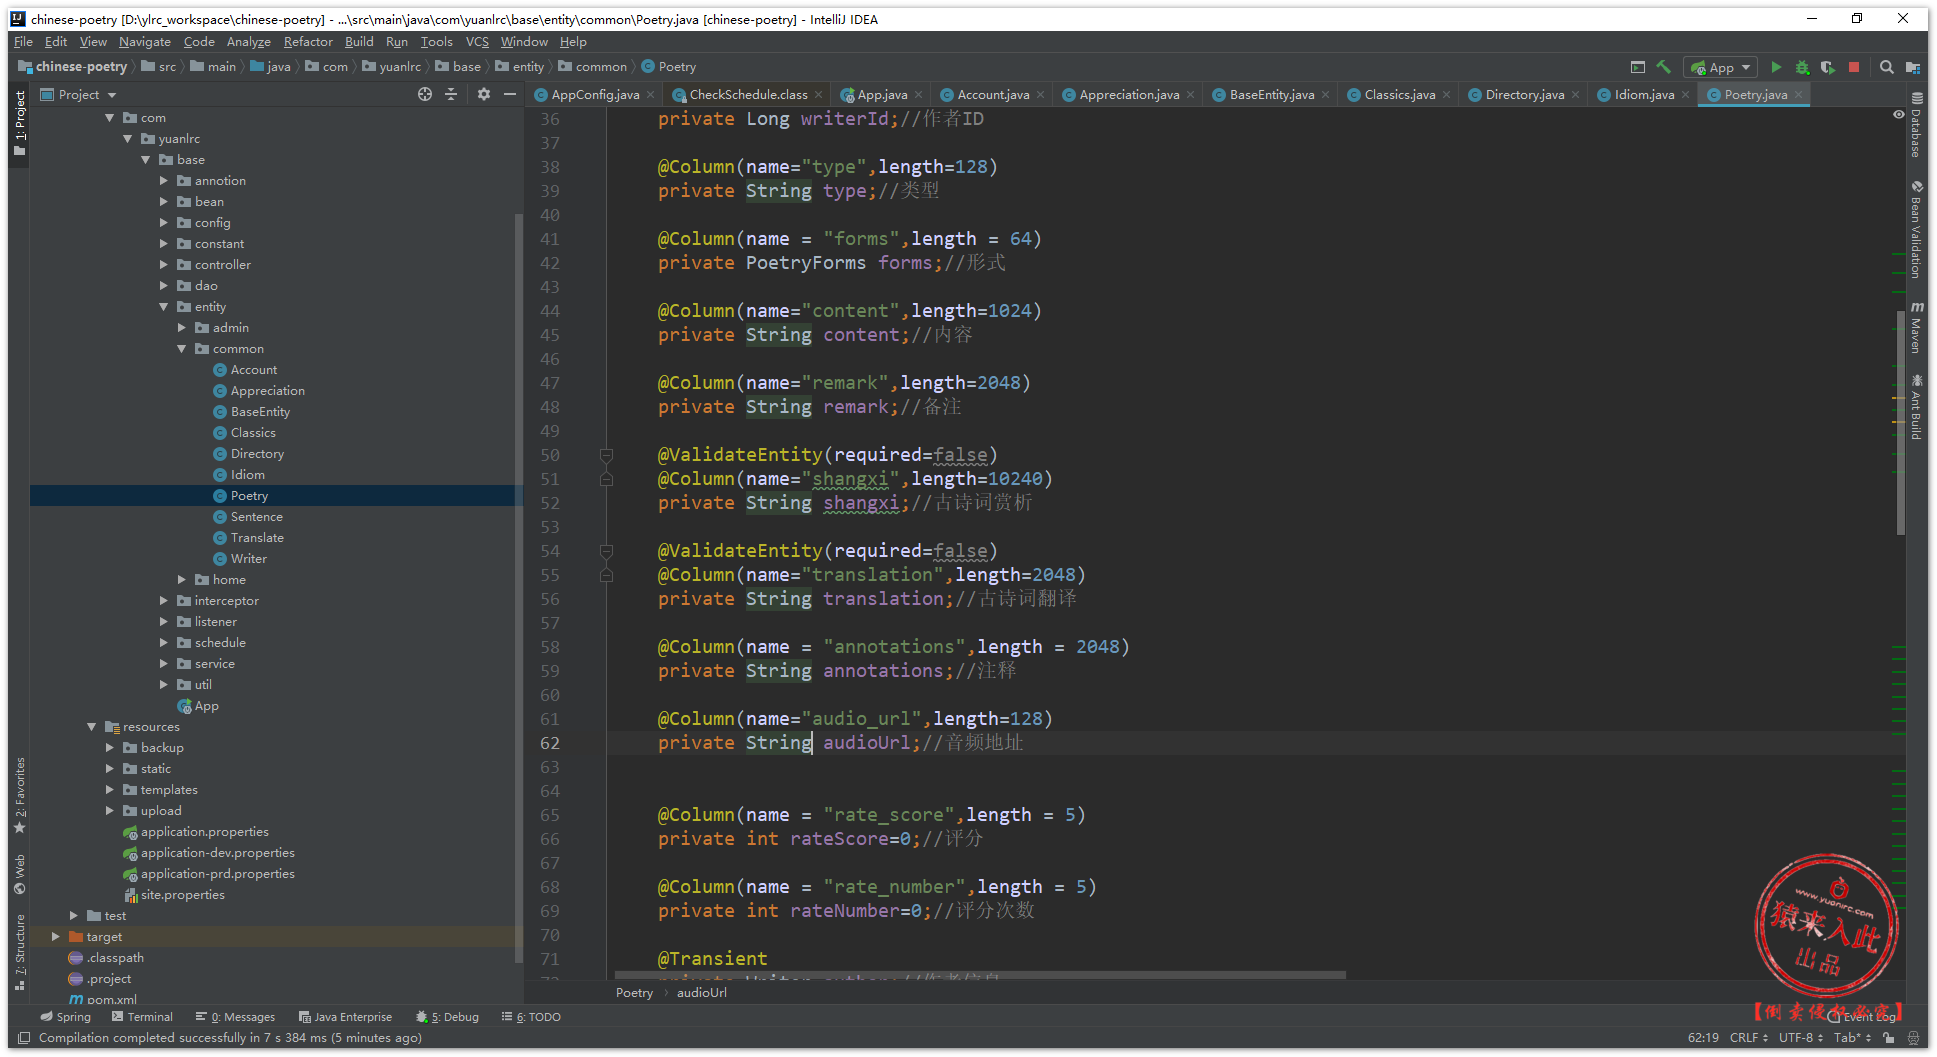Screen dimensions: 1937x1057
Task: Run the App configuration with the green play button
Action: coord(1776,67)
